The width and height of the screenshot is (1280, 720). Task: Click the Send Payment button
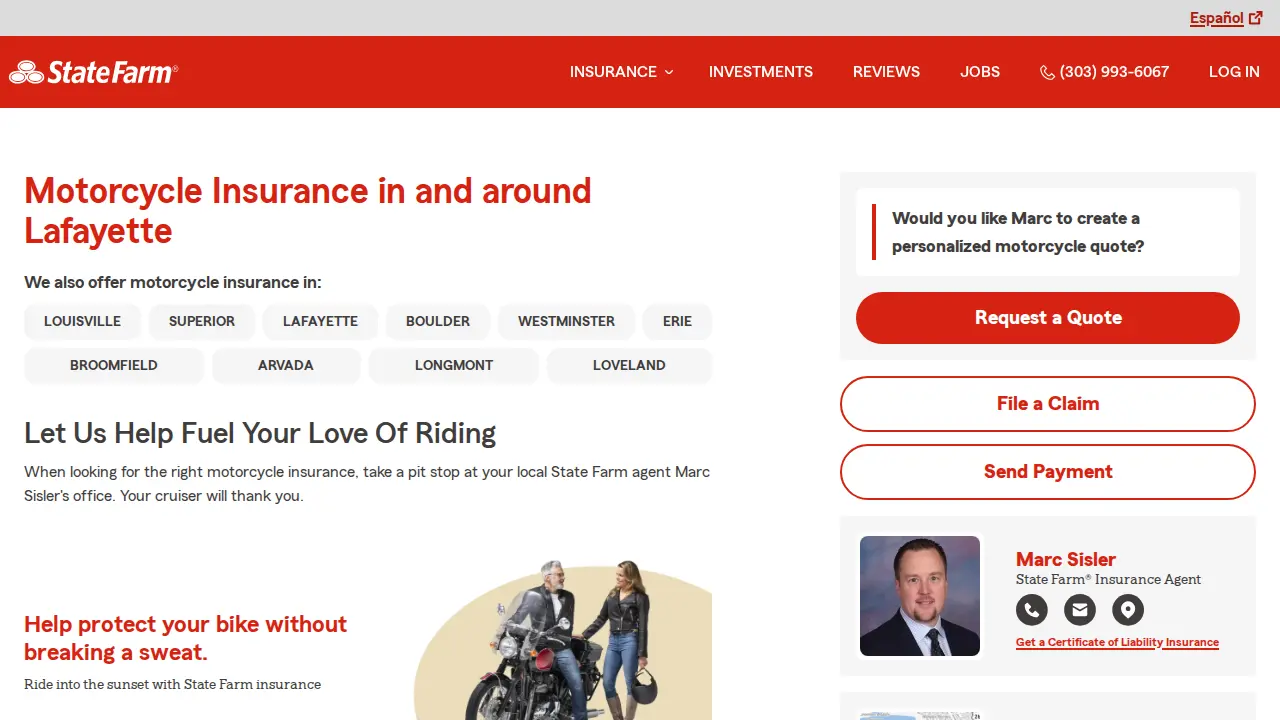(1048, 472)
